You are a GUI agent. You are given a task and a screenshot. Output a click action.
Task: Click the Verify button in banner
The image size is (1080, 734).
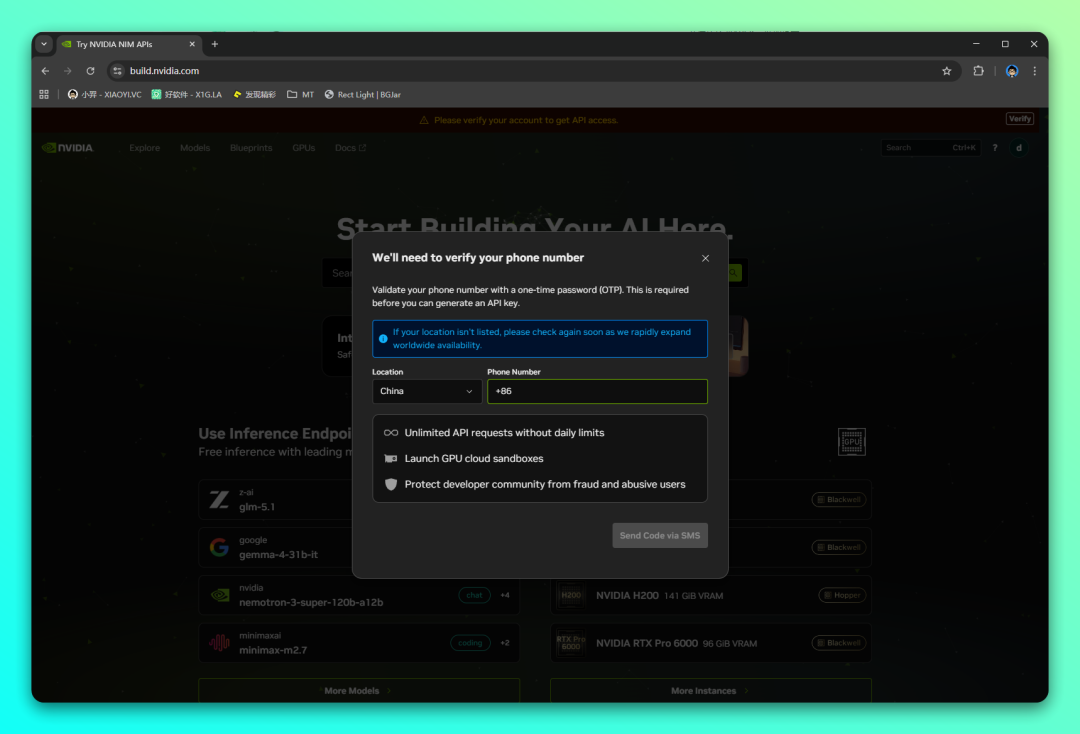(1019, 119)
